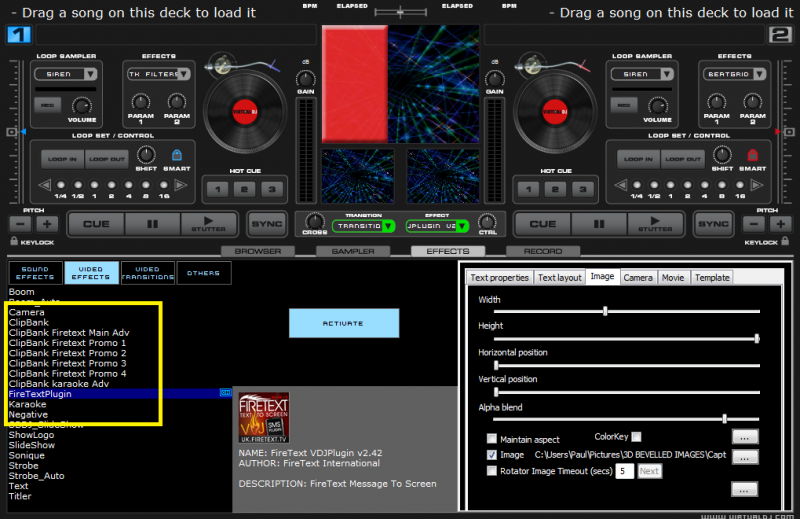Click left deck pitch plus button
800x519 pixels.
[47, 224]
